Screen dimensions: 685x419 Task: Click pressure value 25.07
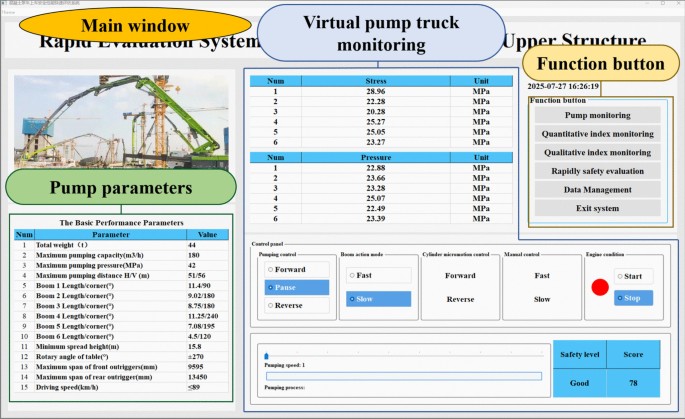point(376,198)
